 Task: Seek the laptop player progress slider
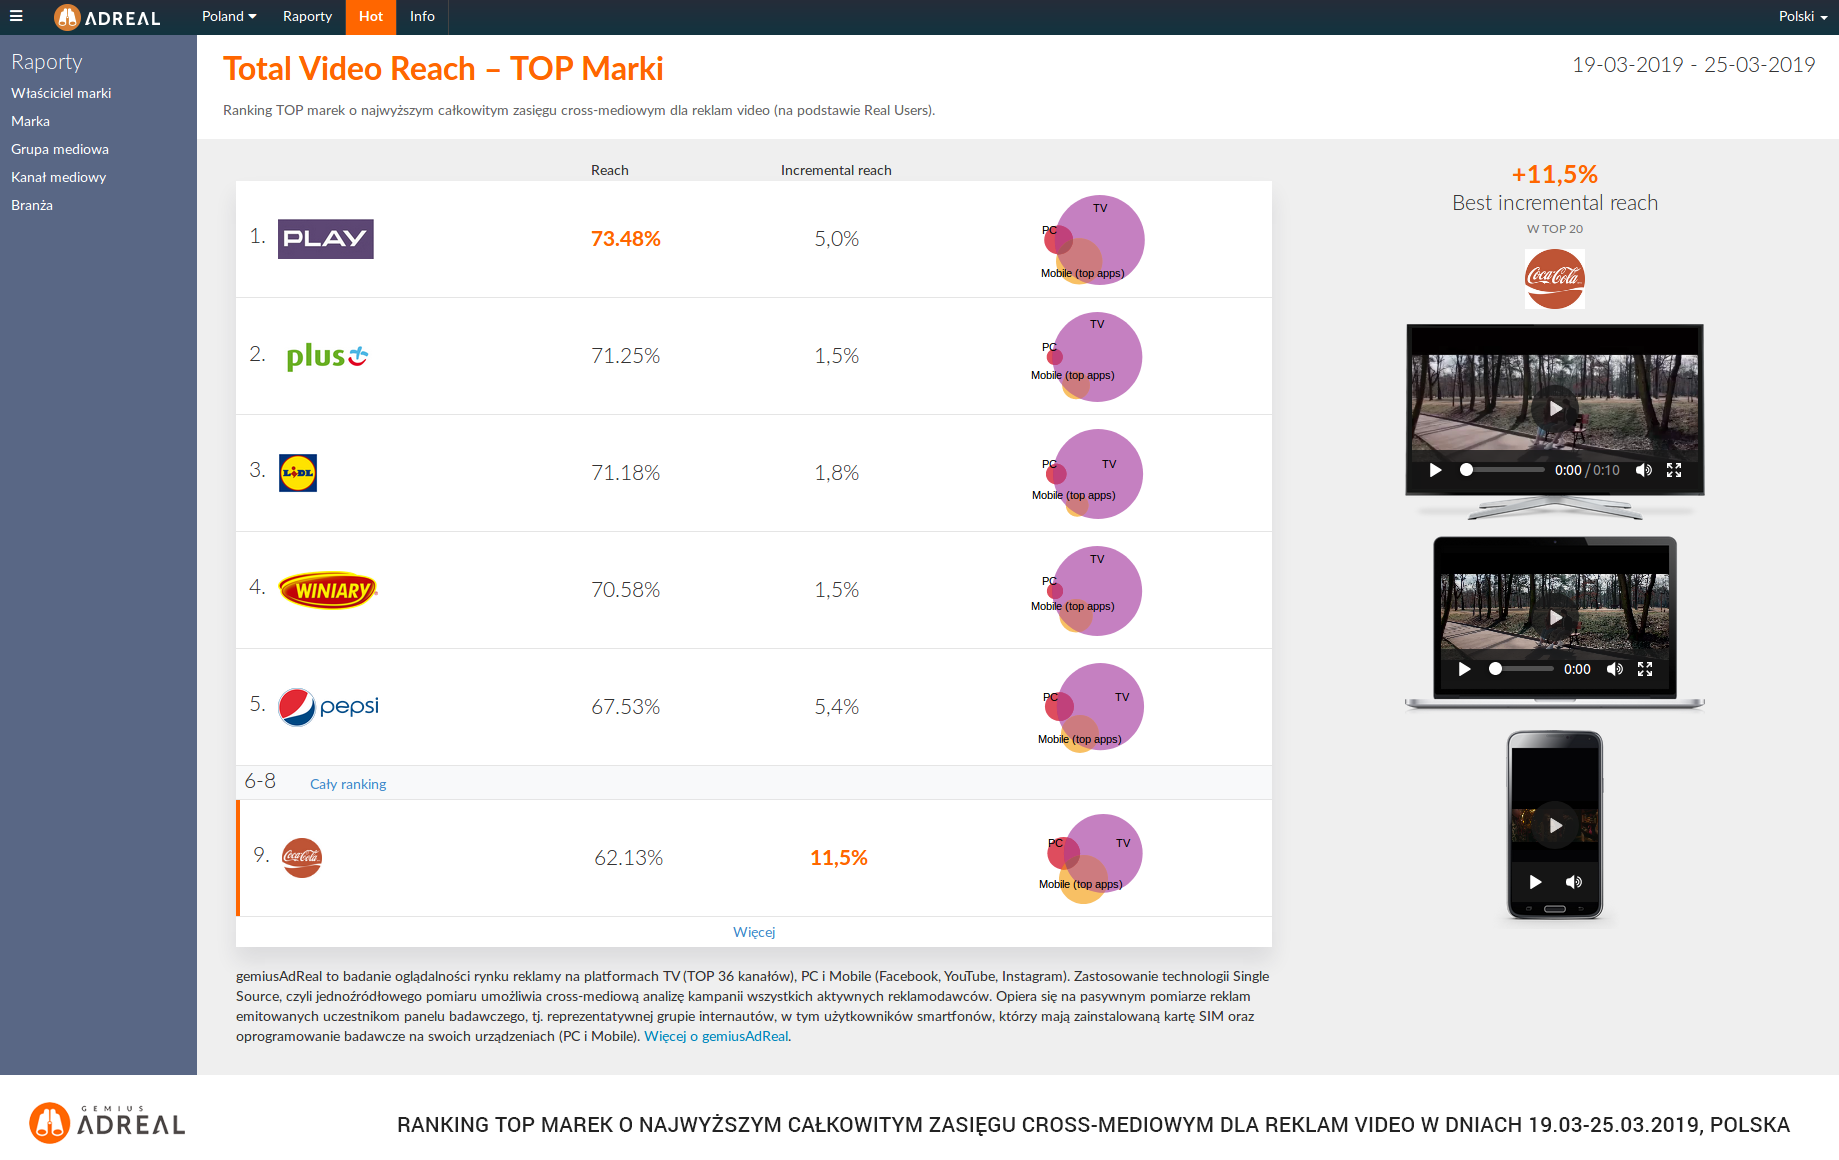1521,669
